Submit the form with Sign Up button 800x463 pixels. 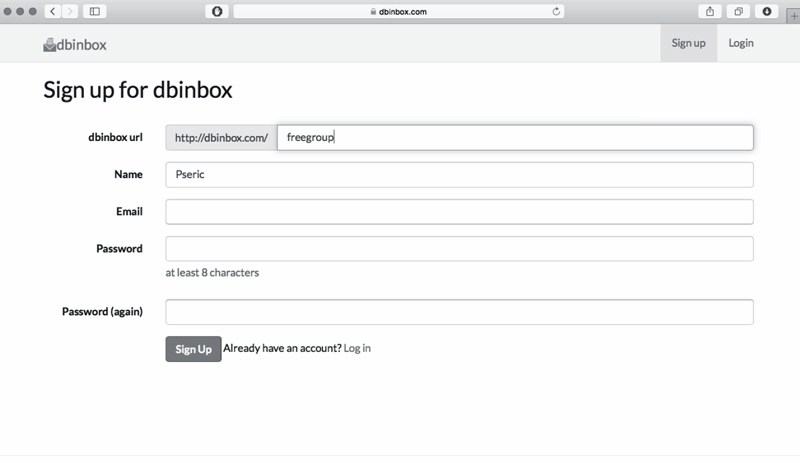[x=193, y=349]
